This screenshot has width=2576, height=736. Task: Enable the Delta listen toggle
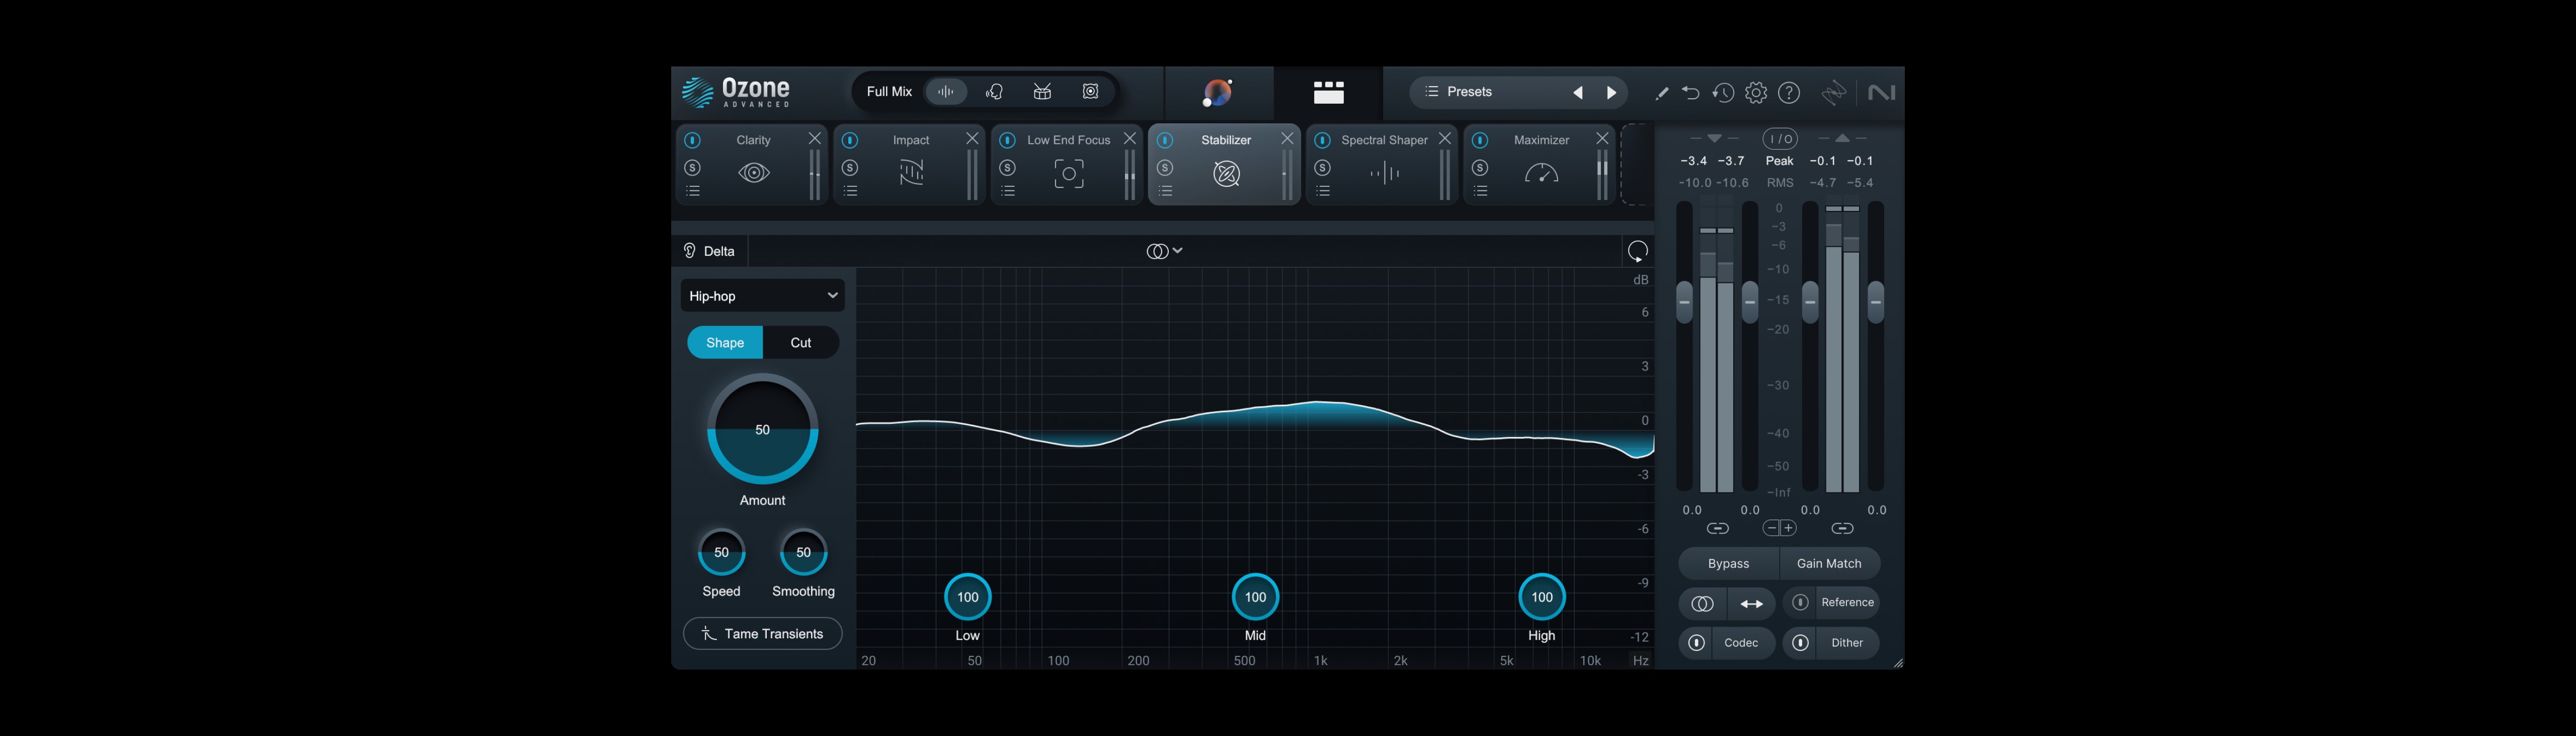tap(709, 251)
